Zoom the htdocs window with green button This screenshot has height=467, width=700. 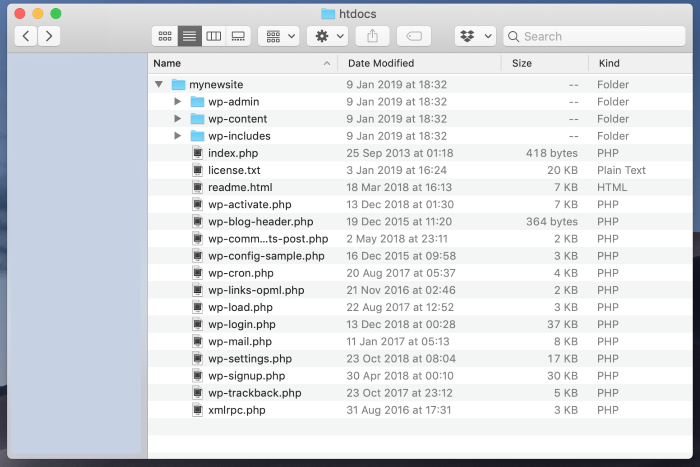coord(56,13)
